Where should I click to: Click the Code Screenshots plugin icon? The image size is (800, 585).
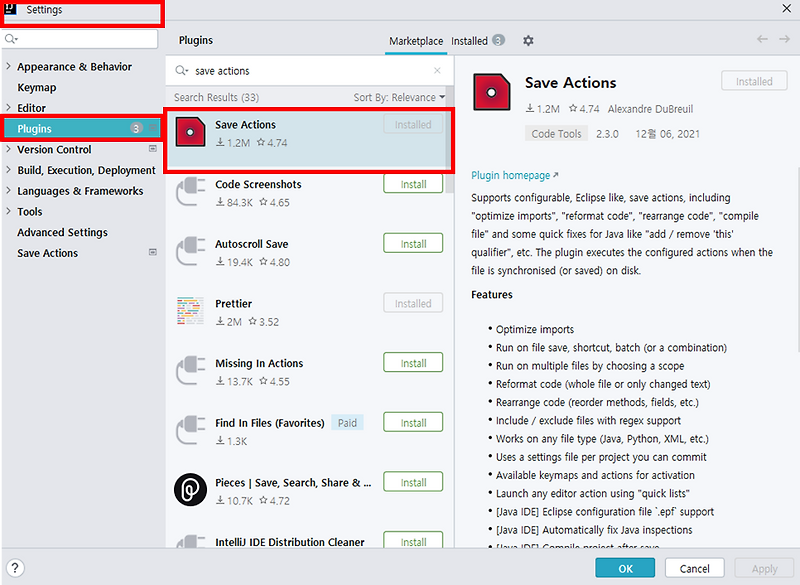click(190, 190)
